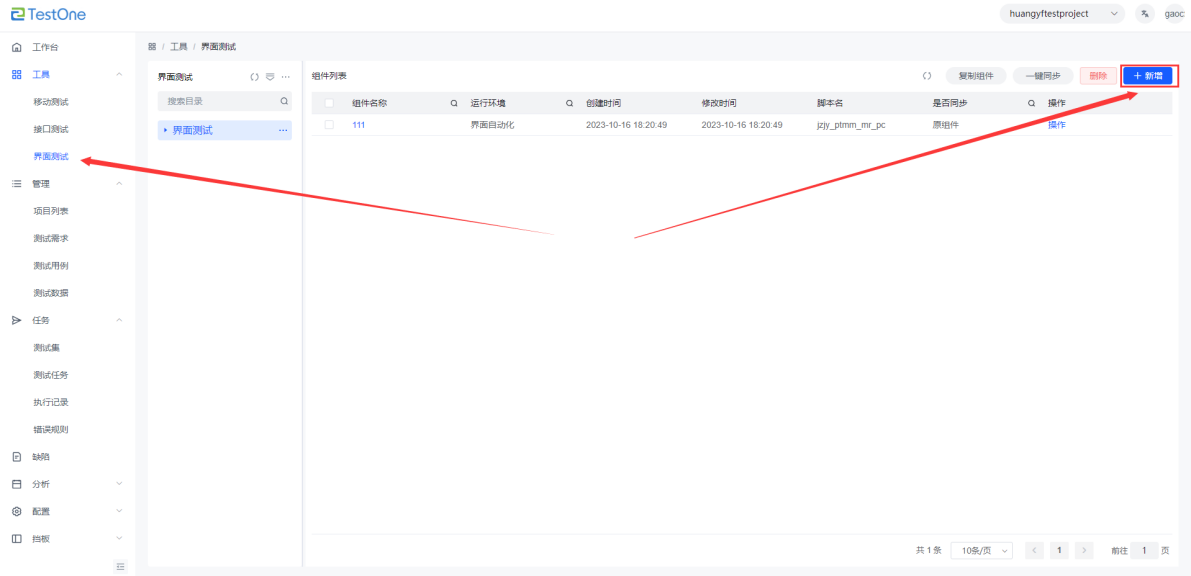The image size is (1191, 576).
Task: Select all rows via header checkbox
Action: [329, 103]
